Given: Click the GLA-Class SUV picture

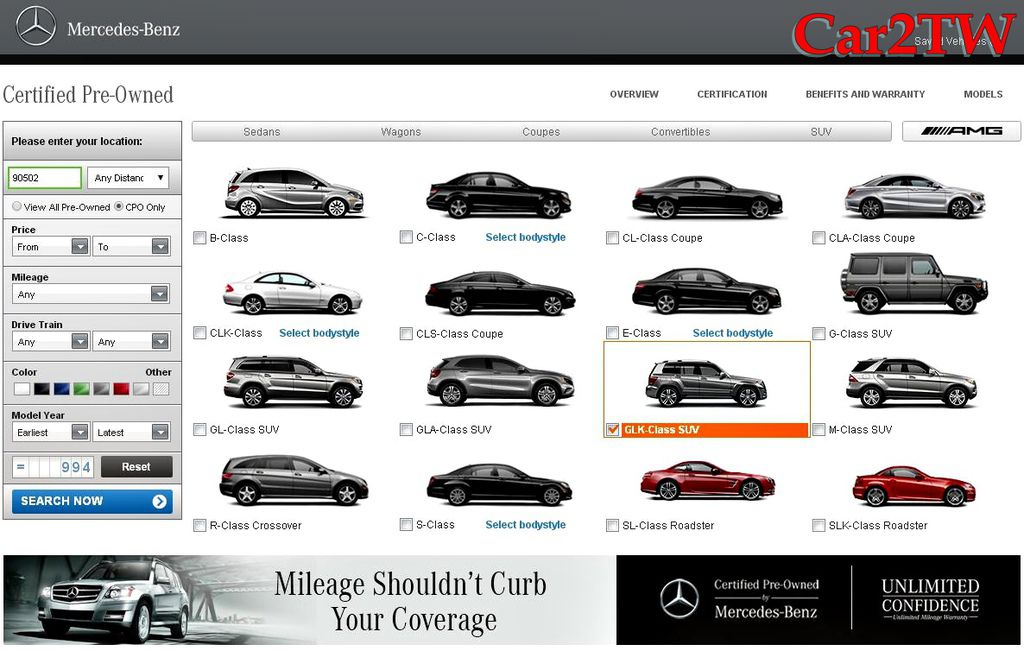Looking at the screenshot, I should click(500, 381).
